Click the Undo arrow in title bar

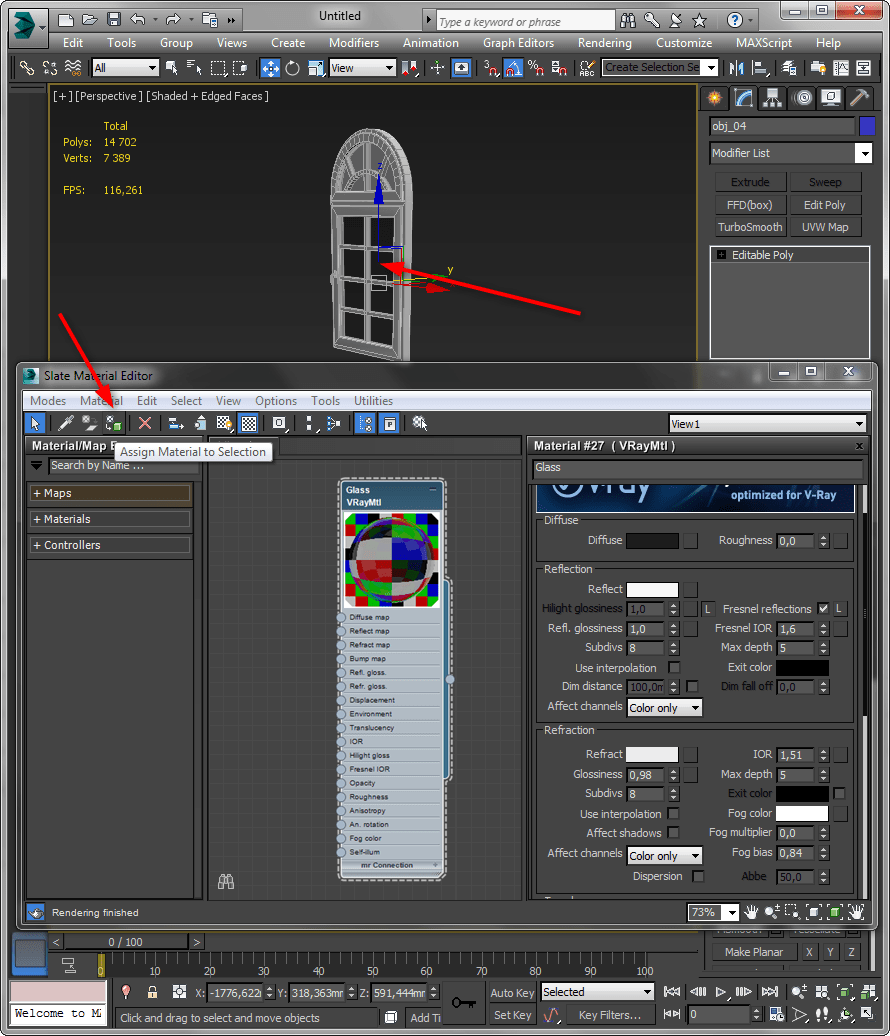pyautogui.click(x=138, y=19)
